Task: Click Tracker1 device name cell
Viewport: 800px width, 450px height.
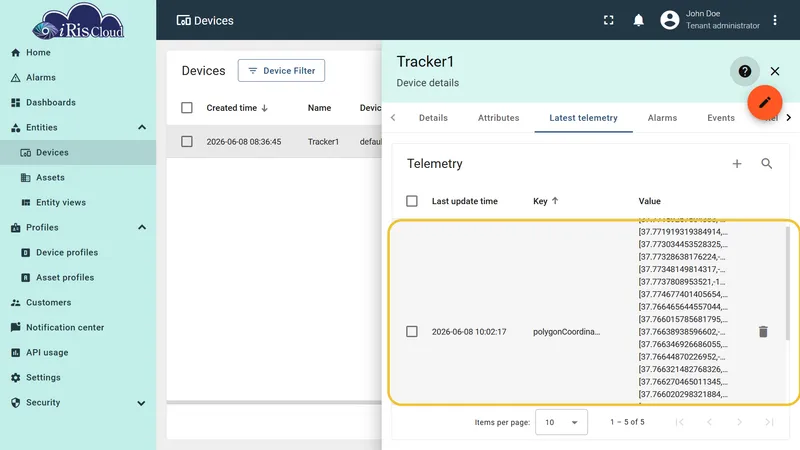Action: [323, 142]
